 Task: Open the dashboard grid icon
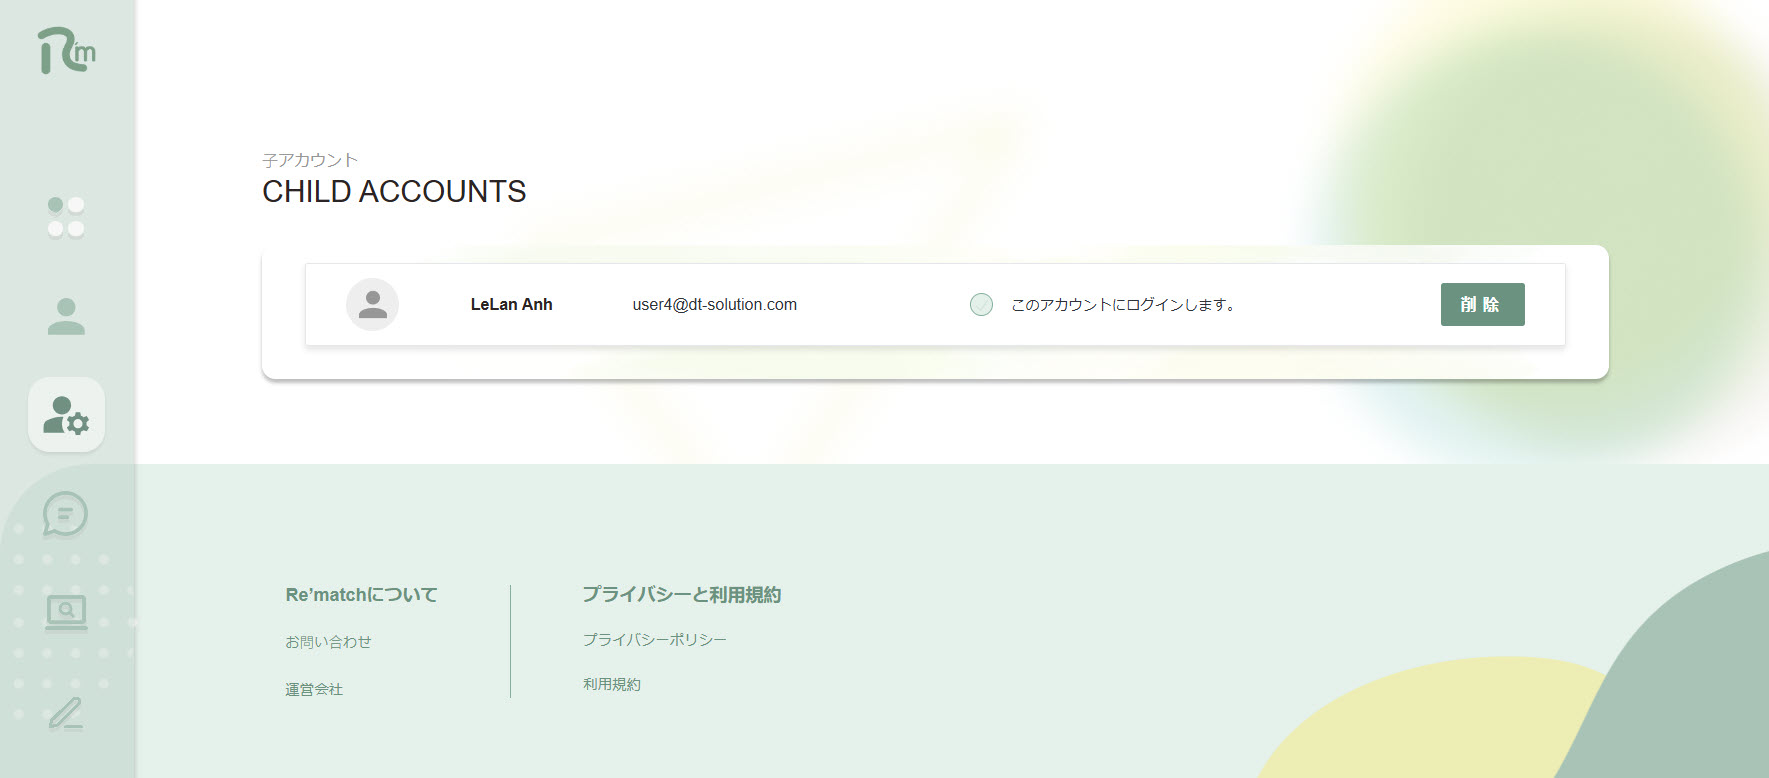click(x=66, y=217)
